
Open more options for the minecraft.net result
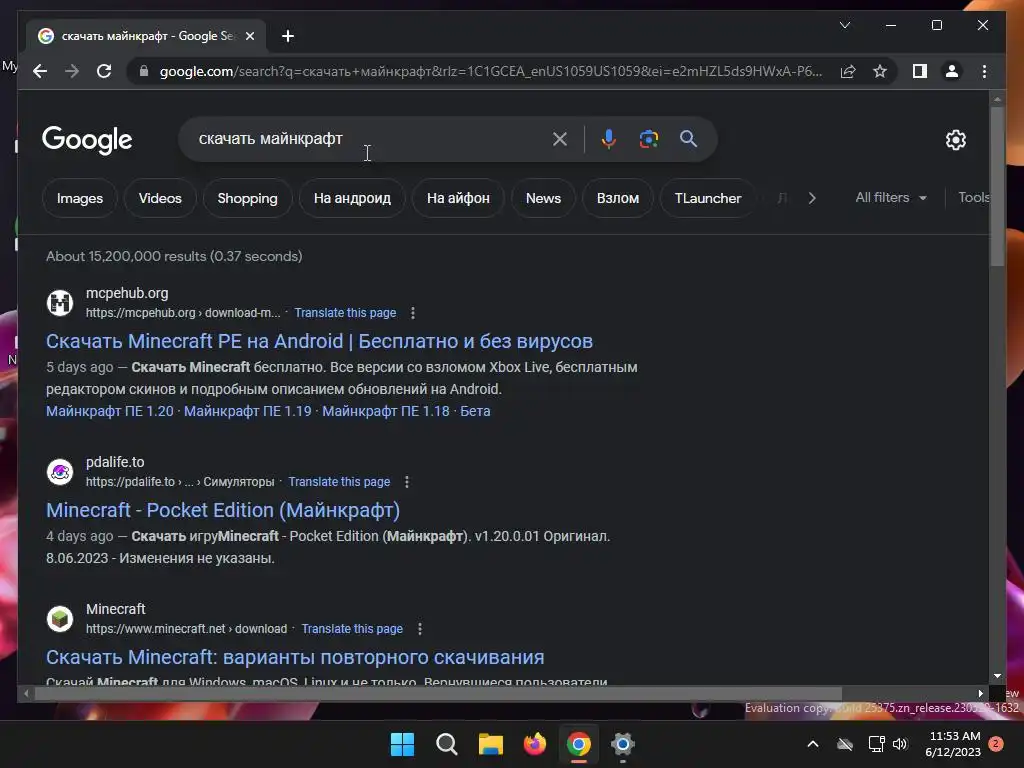(419, 629)
